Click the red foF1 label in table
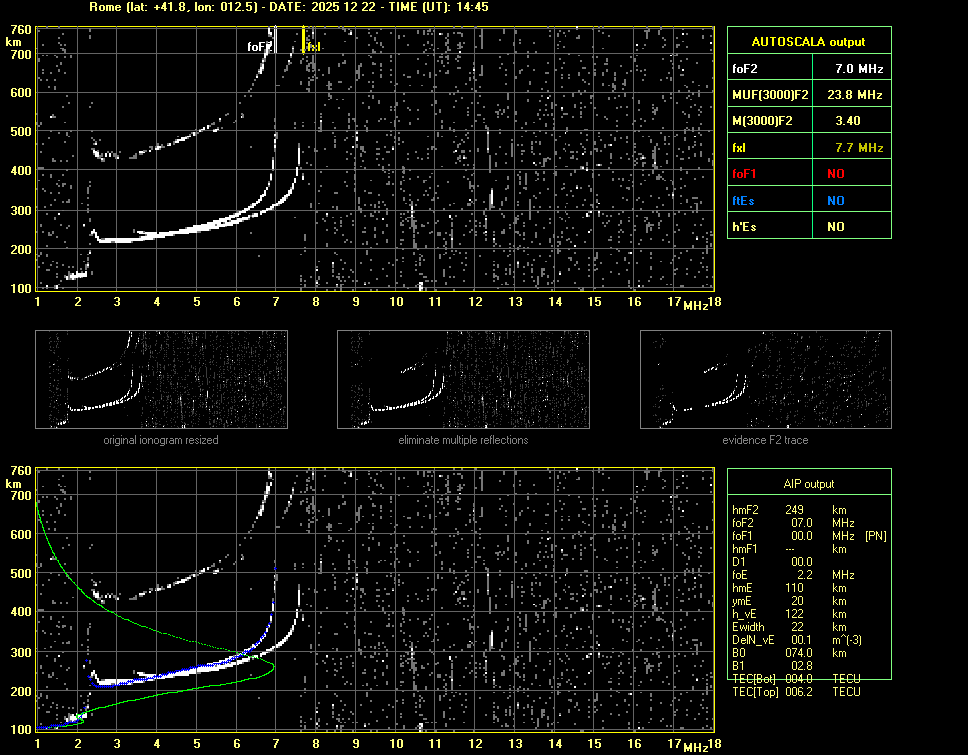 click(x=746, y=173)
